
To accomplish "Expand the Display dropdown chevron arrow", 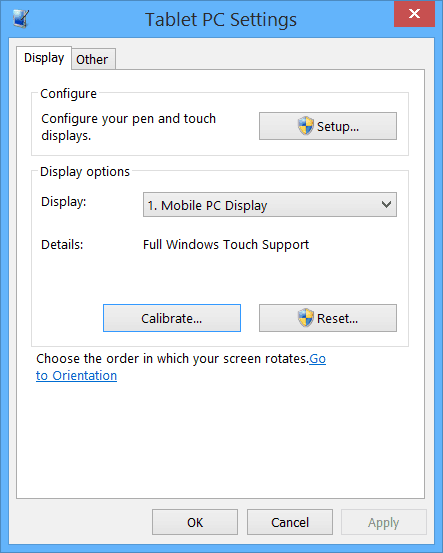I will point(386,205).
